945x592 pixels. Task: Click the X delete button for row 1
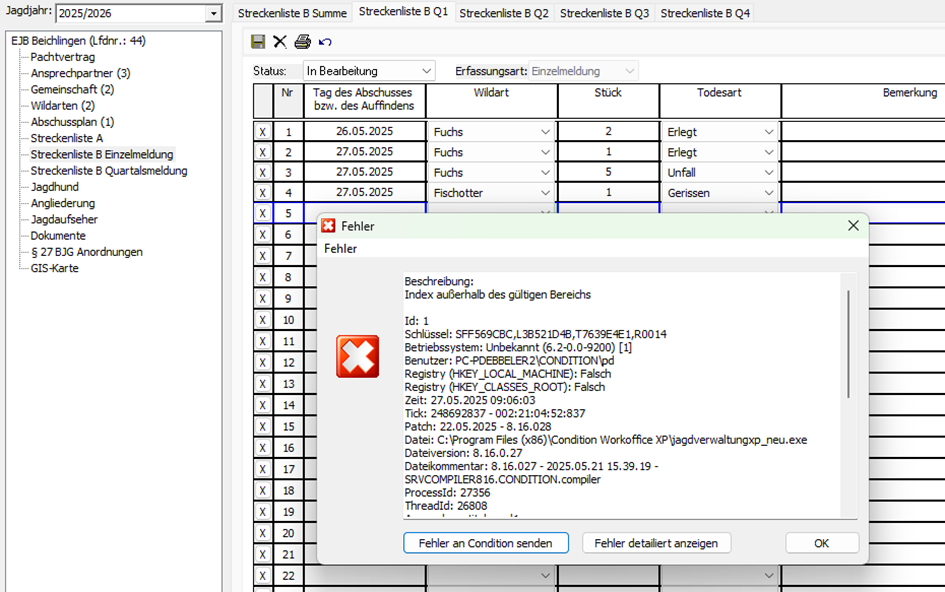click(x=263, y=132)
